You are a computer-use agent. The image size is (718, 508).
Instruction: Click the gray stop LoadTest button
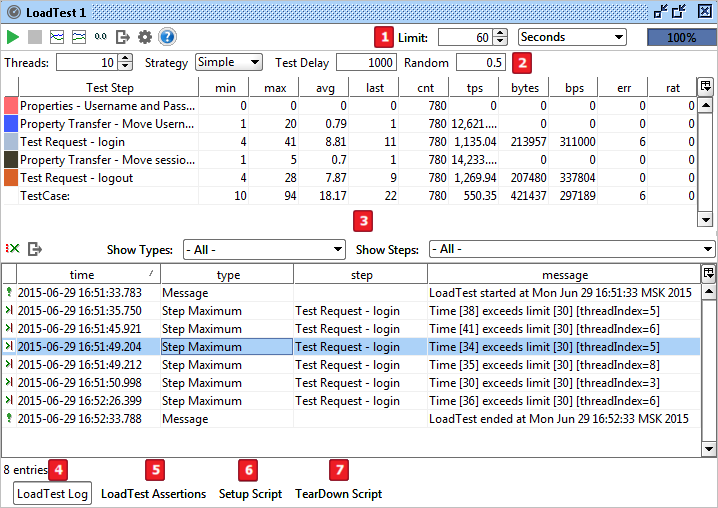click(x=35, y=37)
